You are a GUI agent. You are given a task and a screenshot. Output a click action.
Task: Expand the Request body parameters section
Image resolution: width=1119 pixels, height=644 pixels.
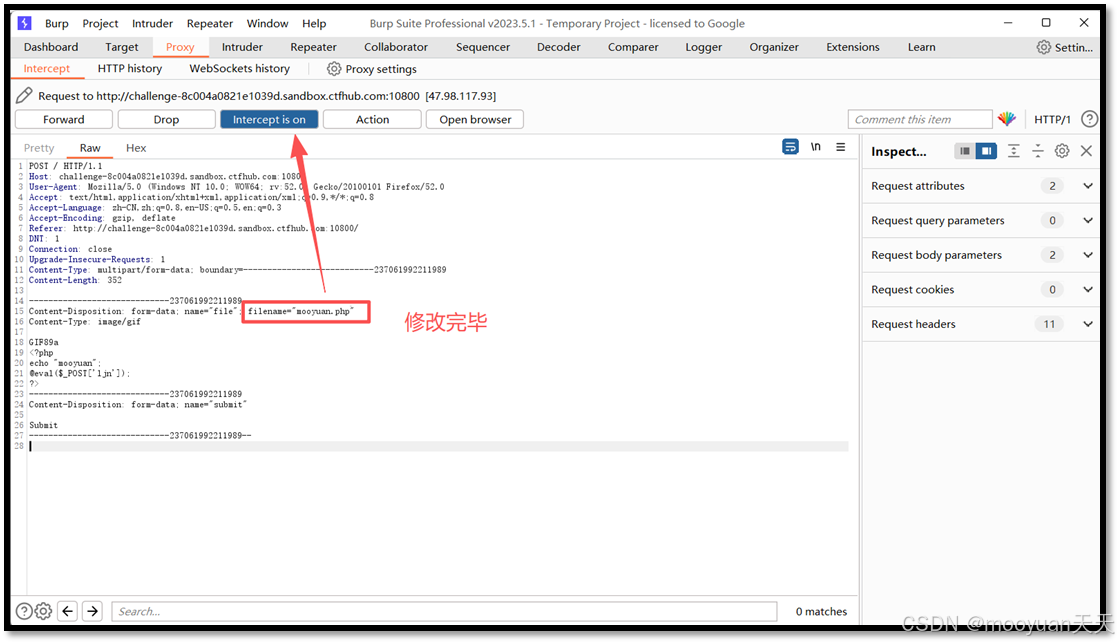(x=1088, y=255)
